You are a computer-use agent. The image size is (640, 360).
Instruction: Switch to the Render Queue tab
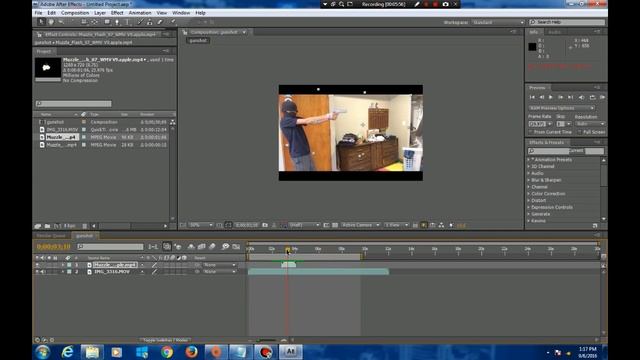coord(51,236)
